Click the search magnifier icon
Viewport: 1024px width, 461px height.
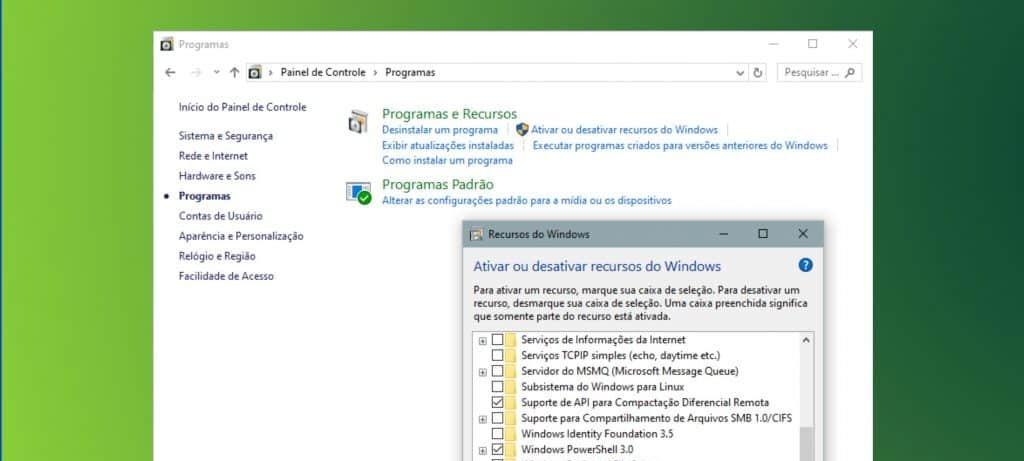pyautogui.click(x=850, y=72)
